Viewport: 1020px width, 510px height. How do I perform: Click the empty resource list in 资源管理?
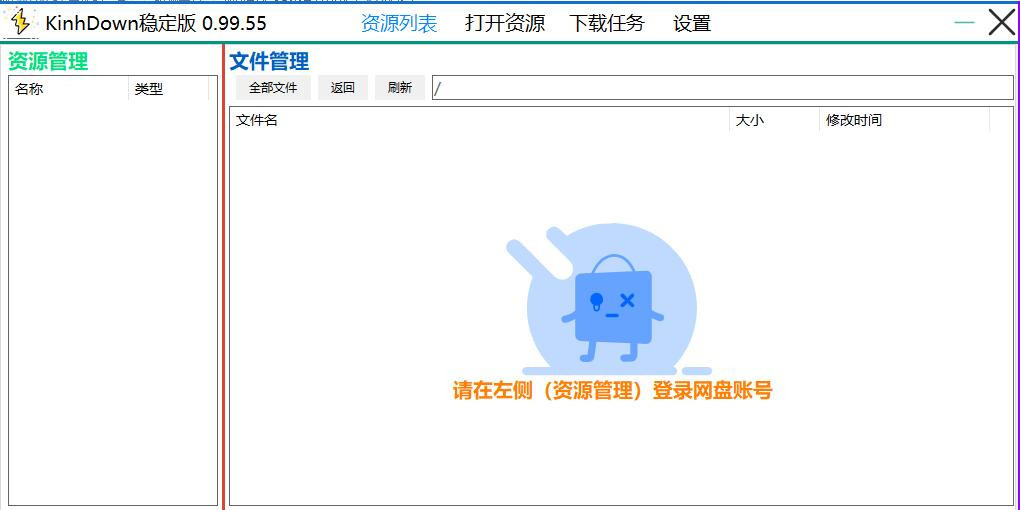pos(112,300)
